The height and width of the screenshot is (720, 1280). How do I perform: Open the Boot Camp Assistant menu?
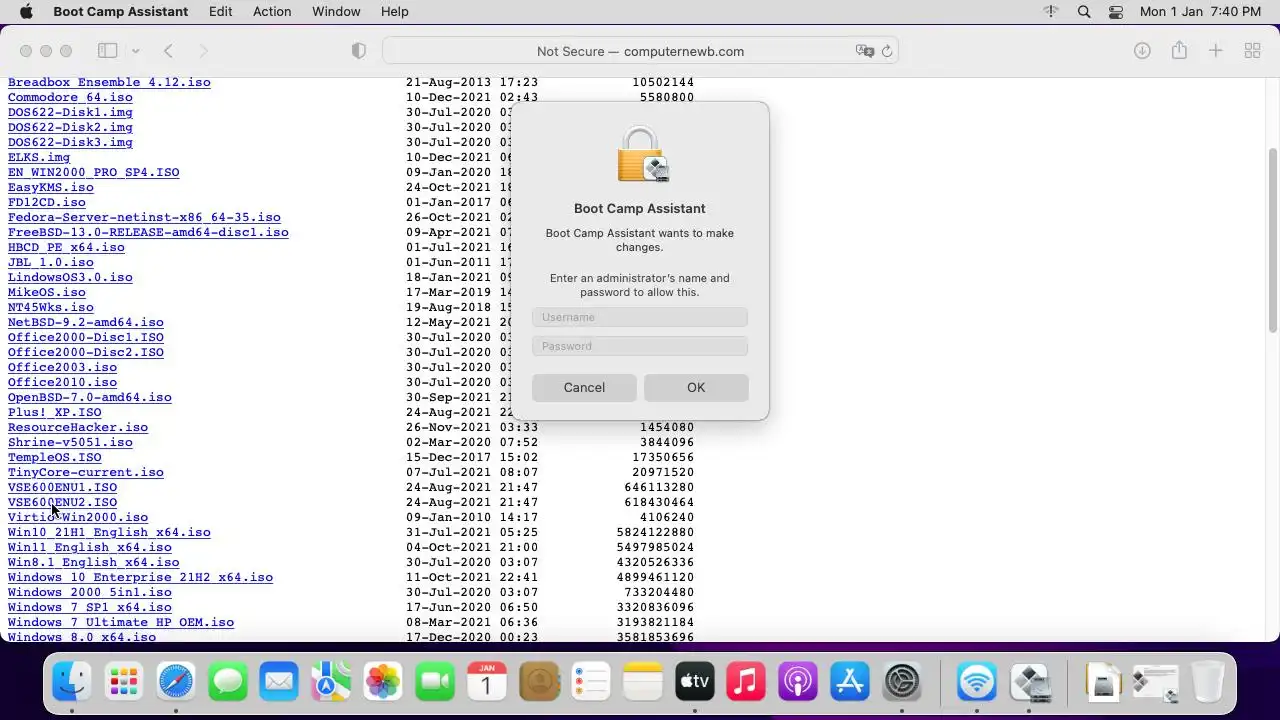120,12
